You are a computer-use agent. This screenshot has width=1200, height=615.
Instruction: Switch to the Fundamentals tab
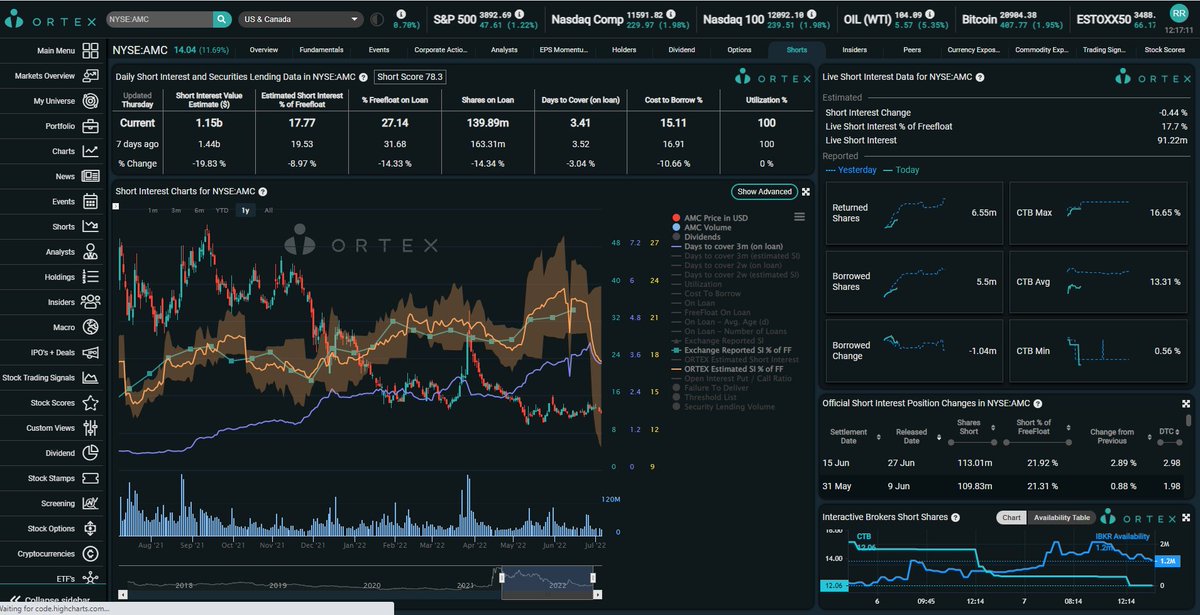(x=322, y=49)
